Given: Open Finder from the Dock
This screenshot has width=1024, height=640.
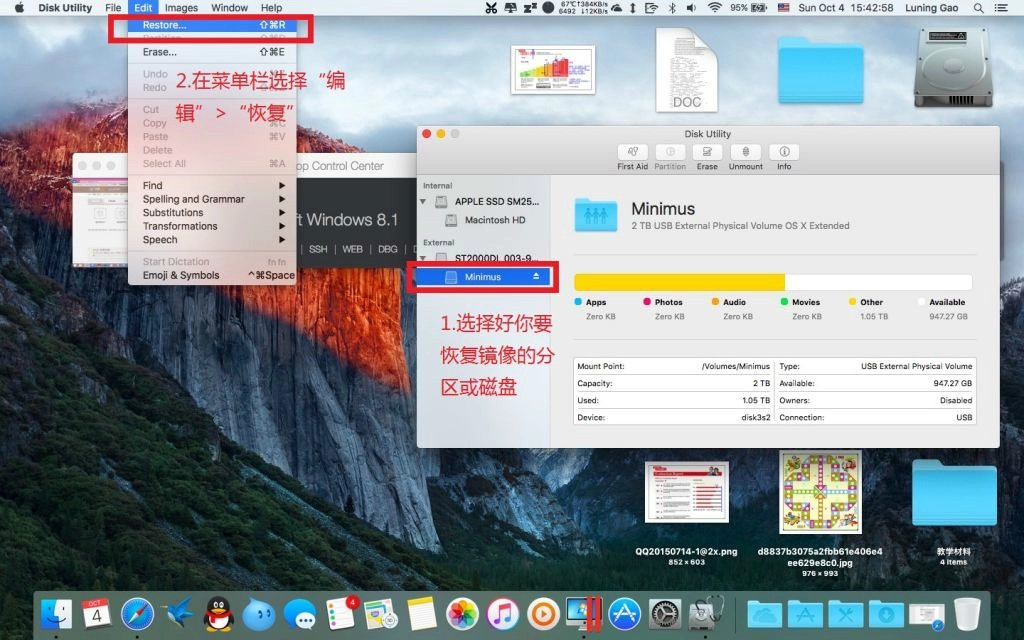Looking at the screenshot, I should [x=57, y=615].
